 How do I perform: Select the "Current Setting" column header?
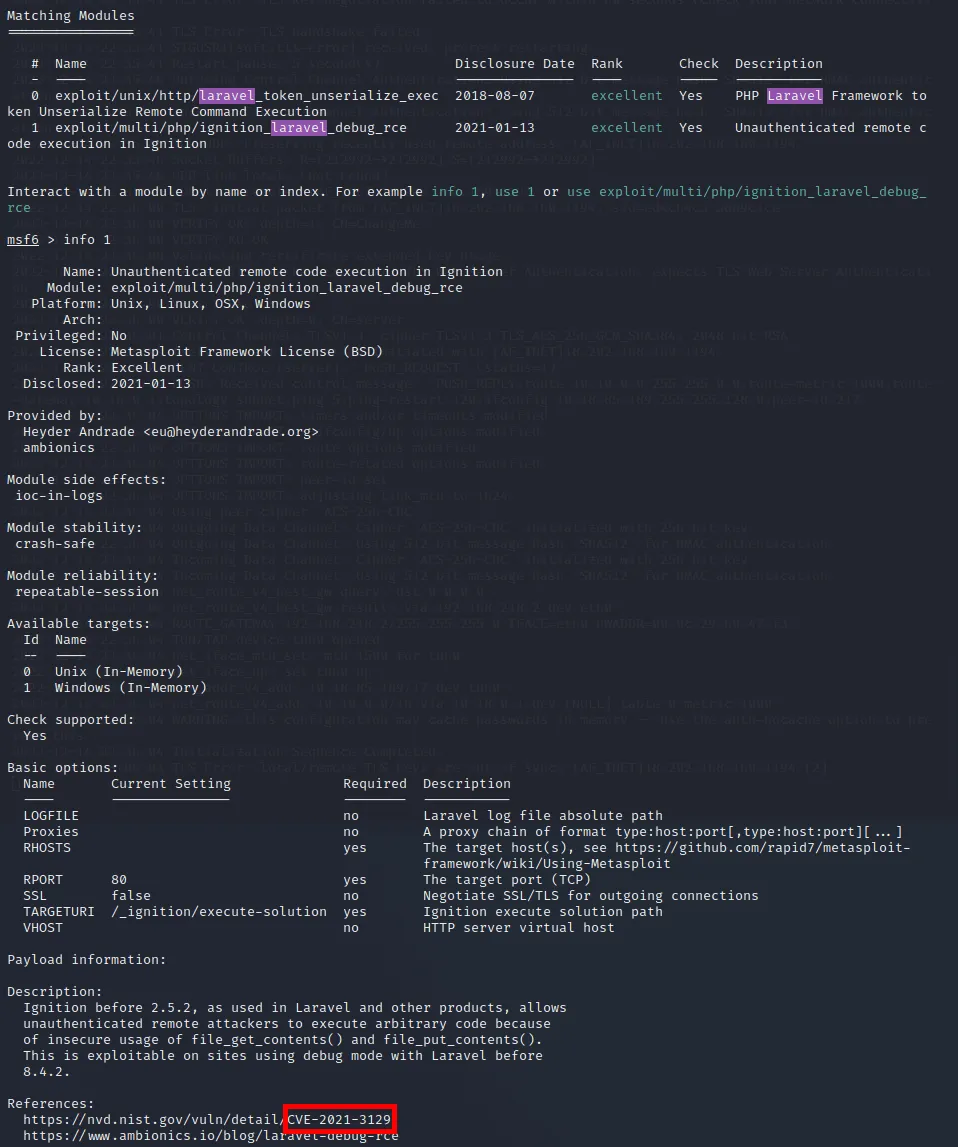coord(170,783)
